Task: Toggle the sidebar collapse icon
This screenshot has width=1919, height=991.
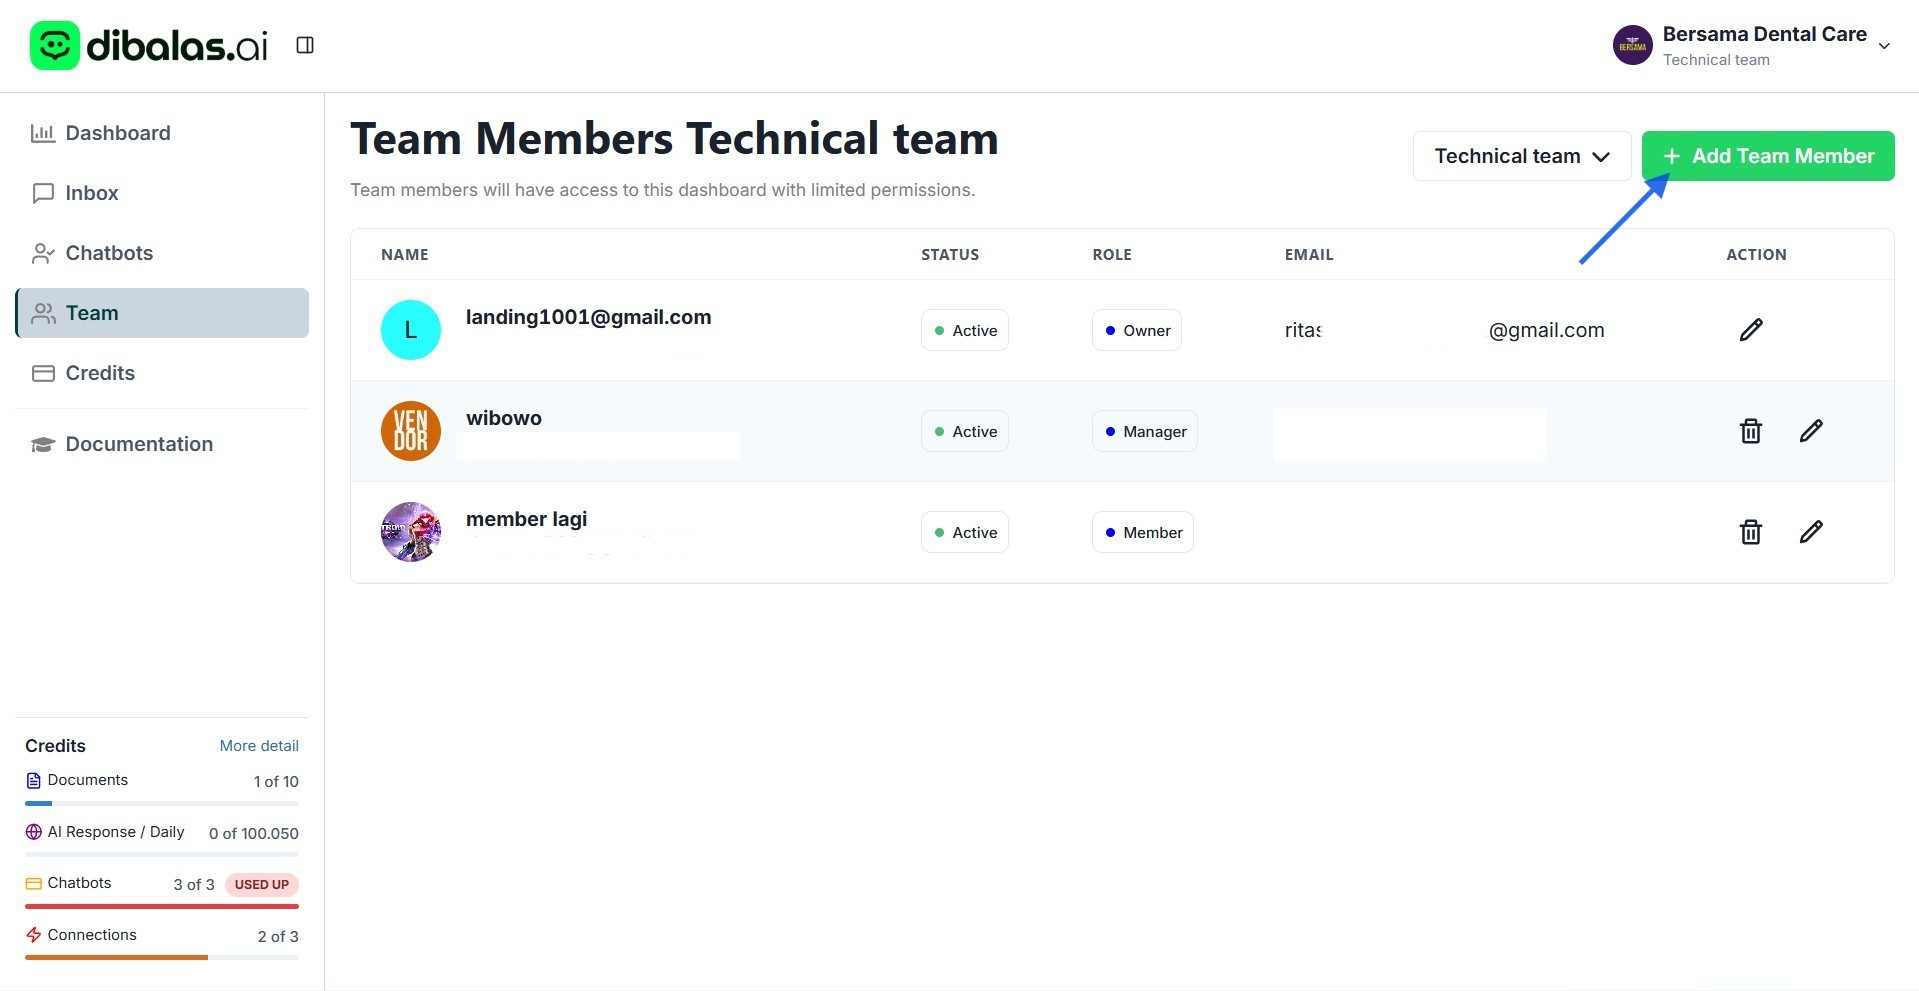Action: (305, 45)
